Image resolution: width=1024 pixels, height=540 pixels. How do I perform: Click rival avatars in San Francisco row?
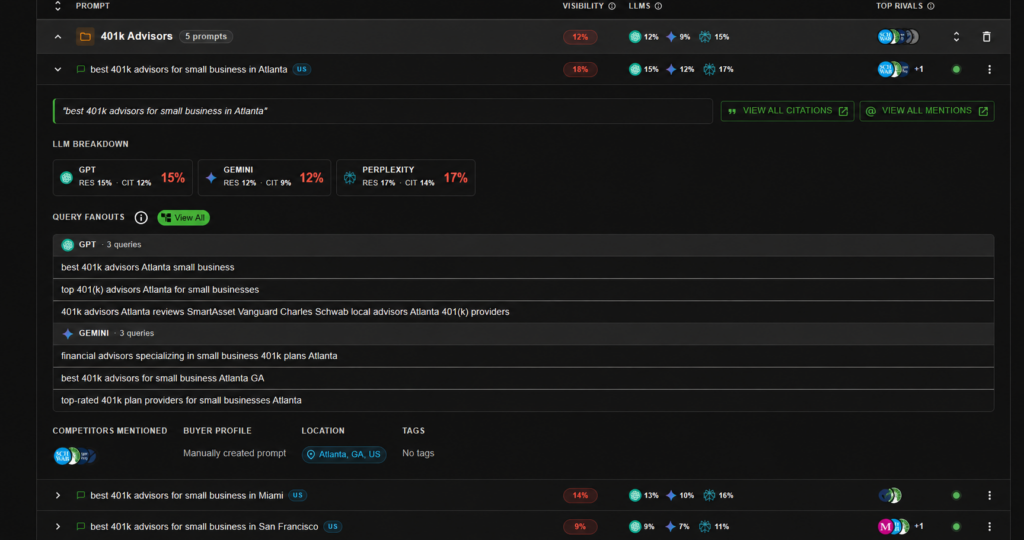[x=893, y=526]
